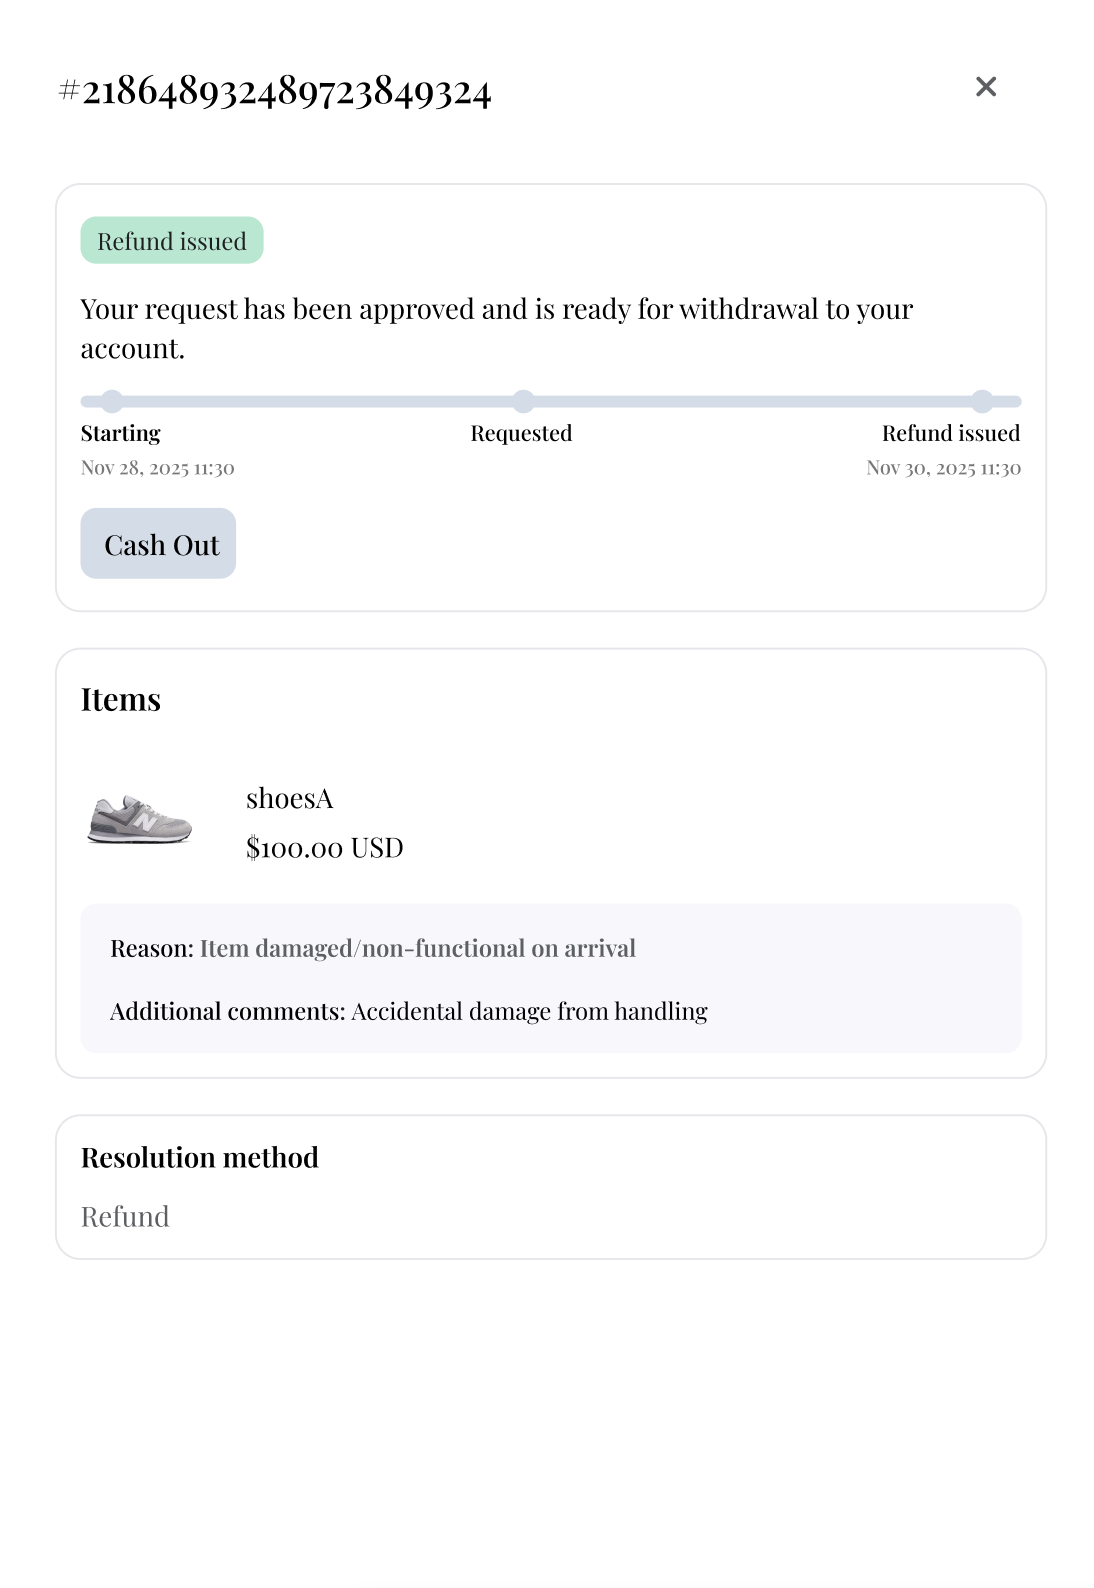Screen dimensions: 1094x1588
Task: Click the Accidental damage from handling comment
Action: [x=529, y=1011]
